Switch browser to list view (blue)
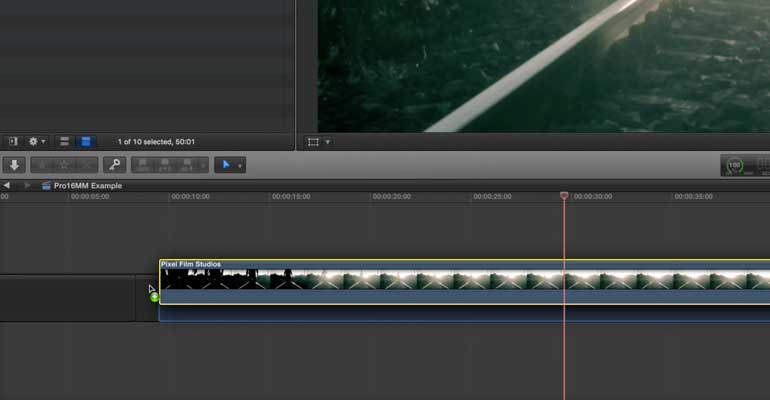Viewport: 770px width, 400px height. 85,141
